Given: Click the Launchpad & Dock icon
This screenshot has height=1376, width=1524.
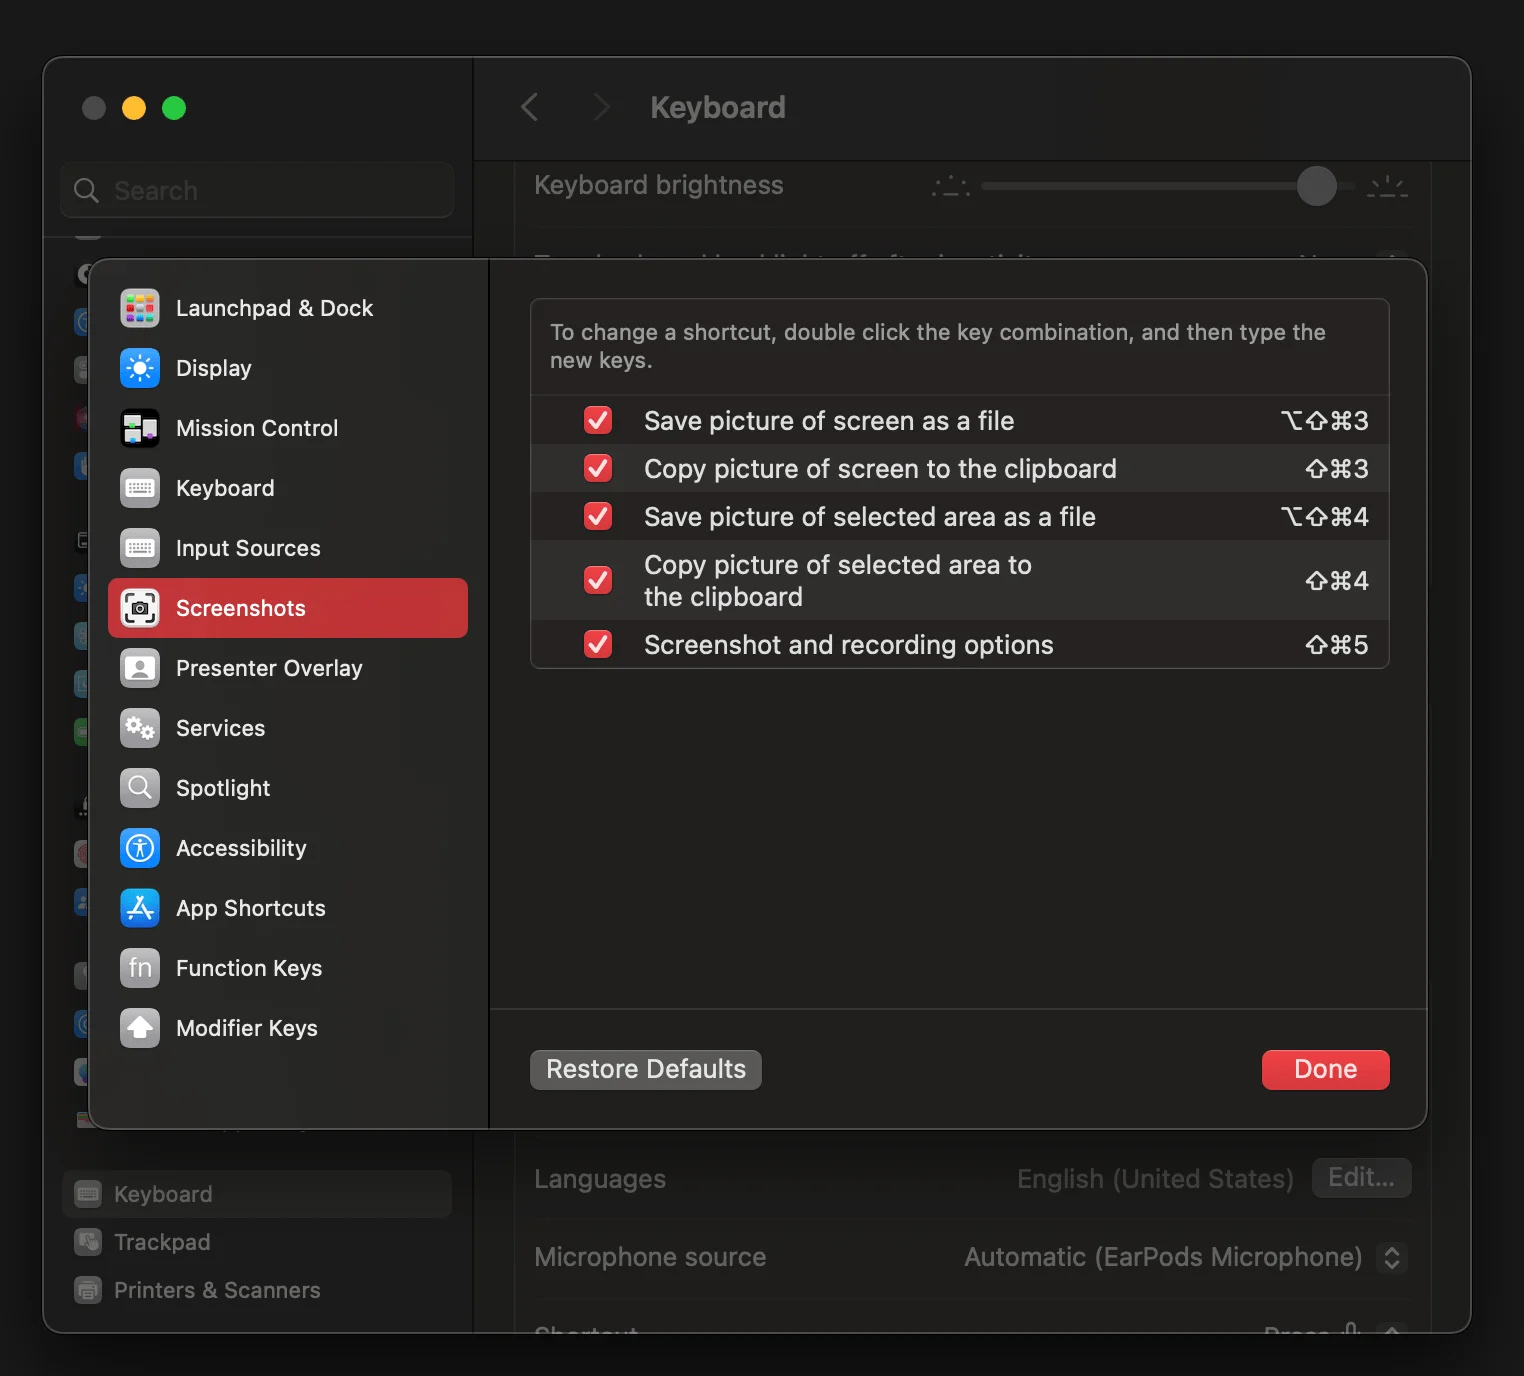Looking at the screenshot, I should click(140, 308).
